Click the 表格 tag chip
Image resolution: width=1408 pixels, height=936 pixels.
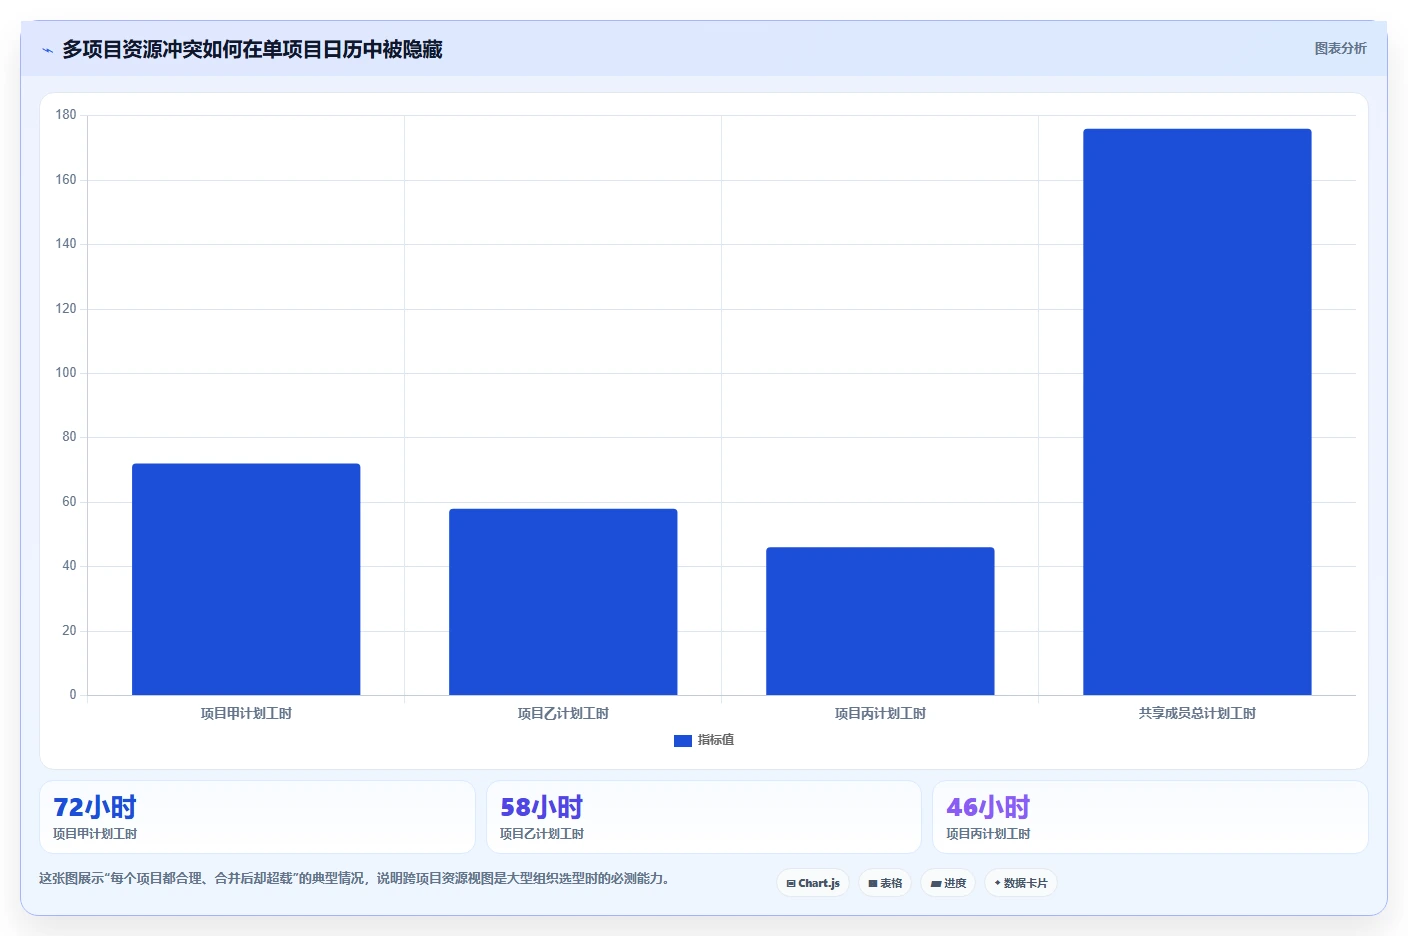click(885, 883)
